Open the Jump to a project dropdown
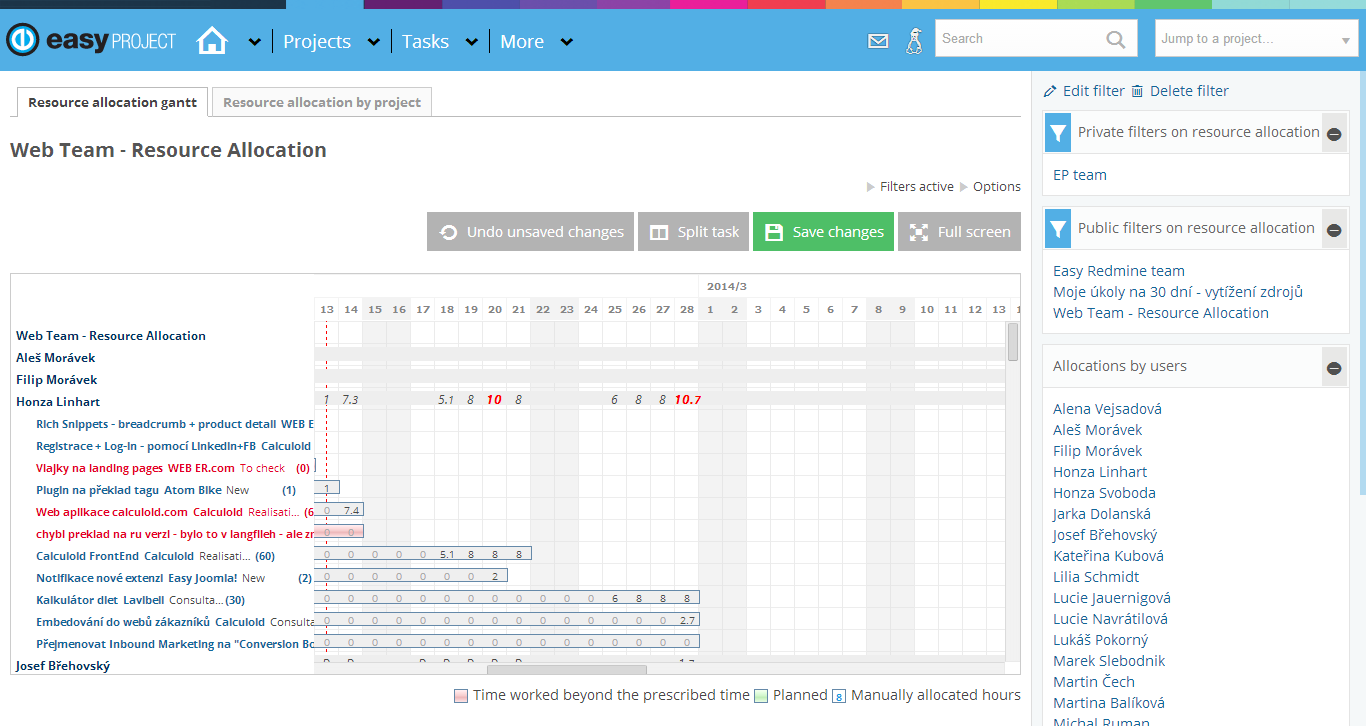 pos(1257,39)
